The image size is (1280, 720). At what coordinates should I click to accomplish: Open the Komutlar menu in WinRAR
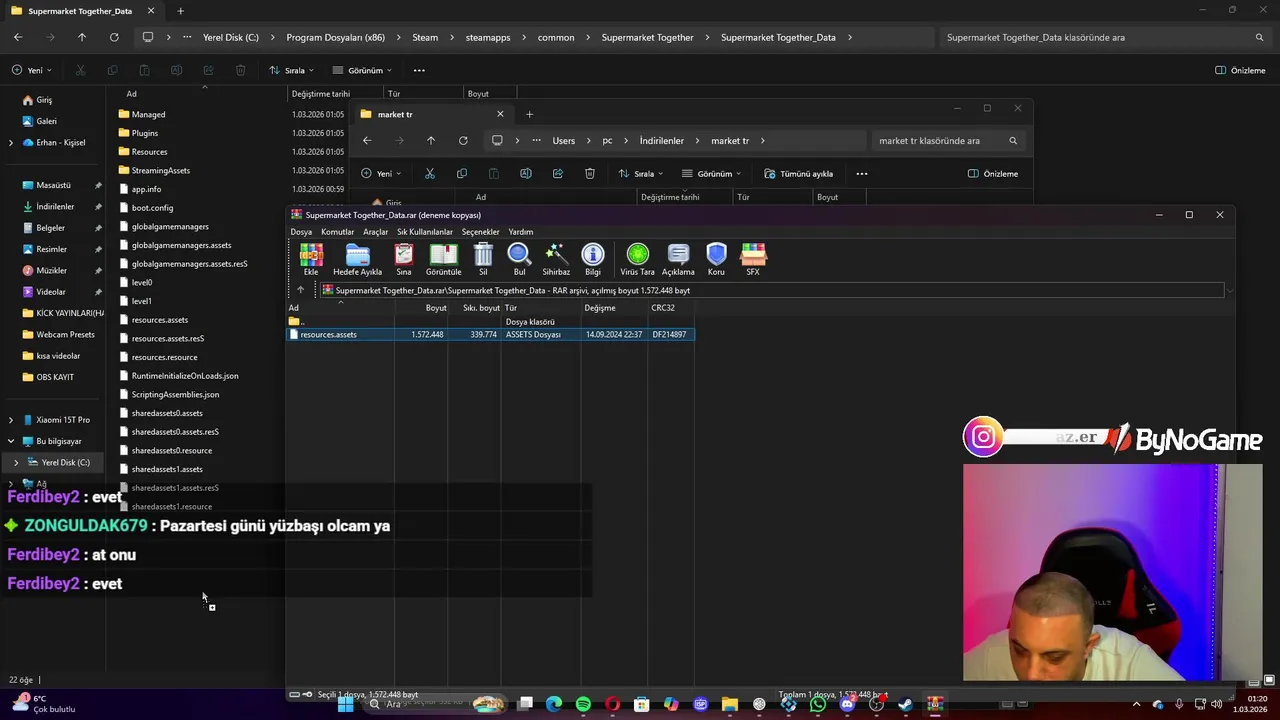[337, 232]
